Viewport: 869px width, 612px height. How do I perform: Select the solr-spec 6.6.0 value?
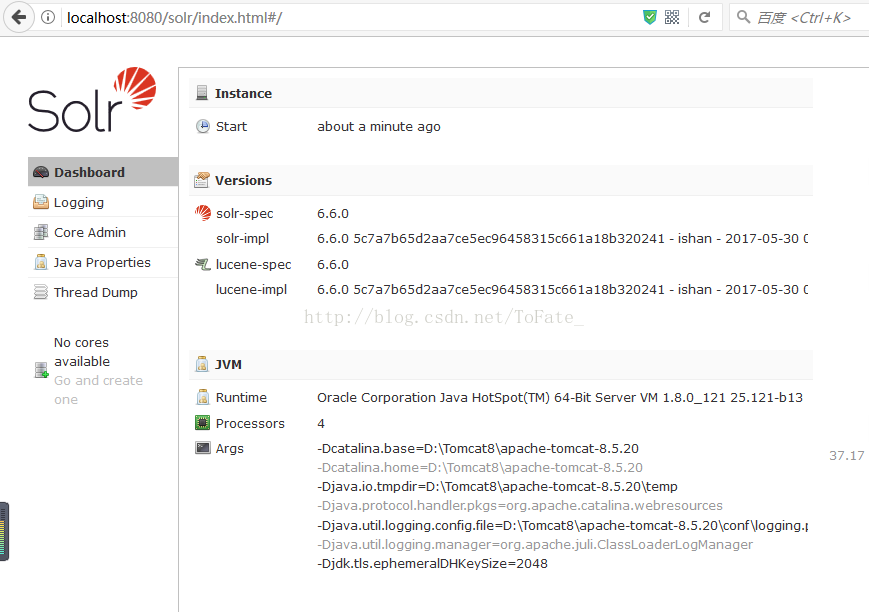[333, 213]
